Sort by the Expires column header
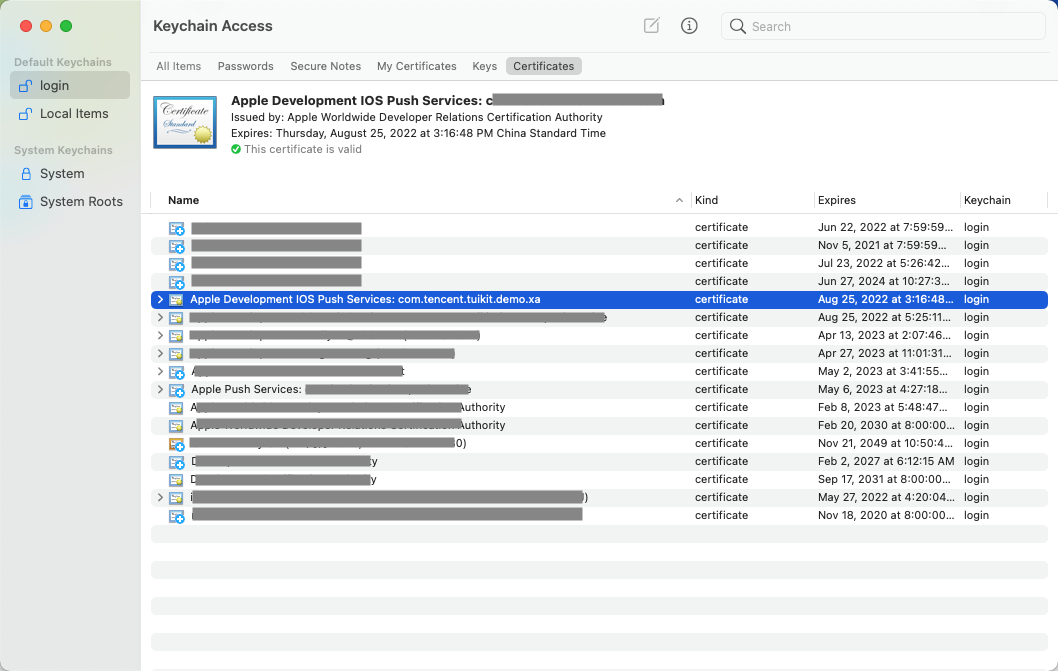1058x671 pixels. (x=887, y=200)
